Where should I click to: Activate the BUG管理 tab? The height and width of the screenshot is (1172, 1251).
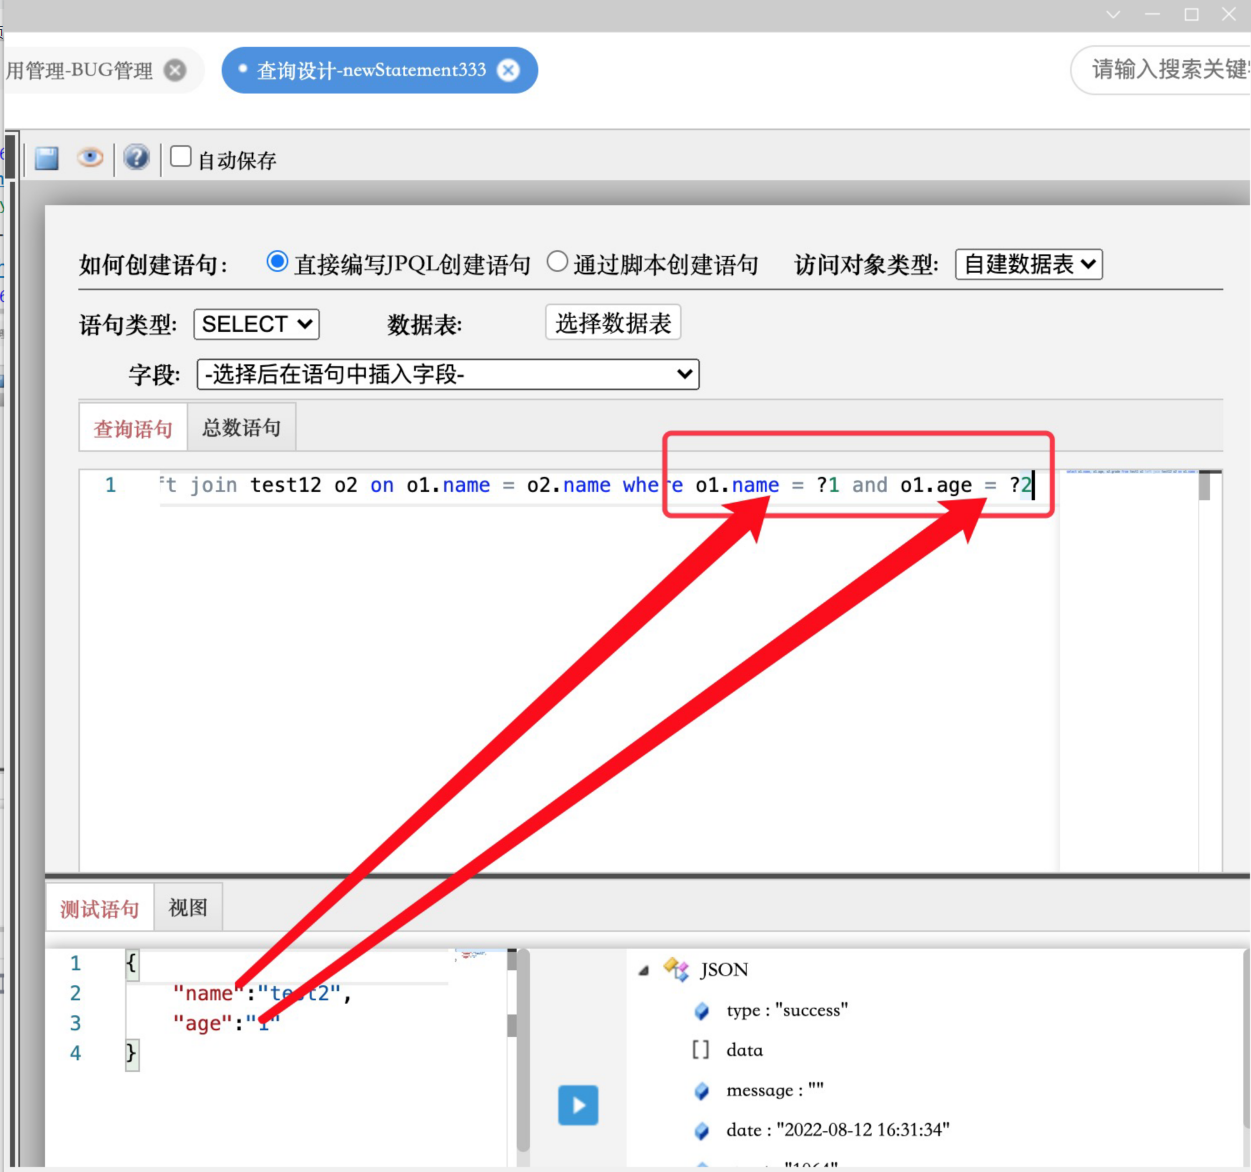click(x=80, y=70)
